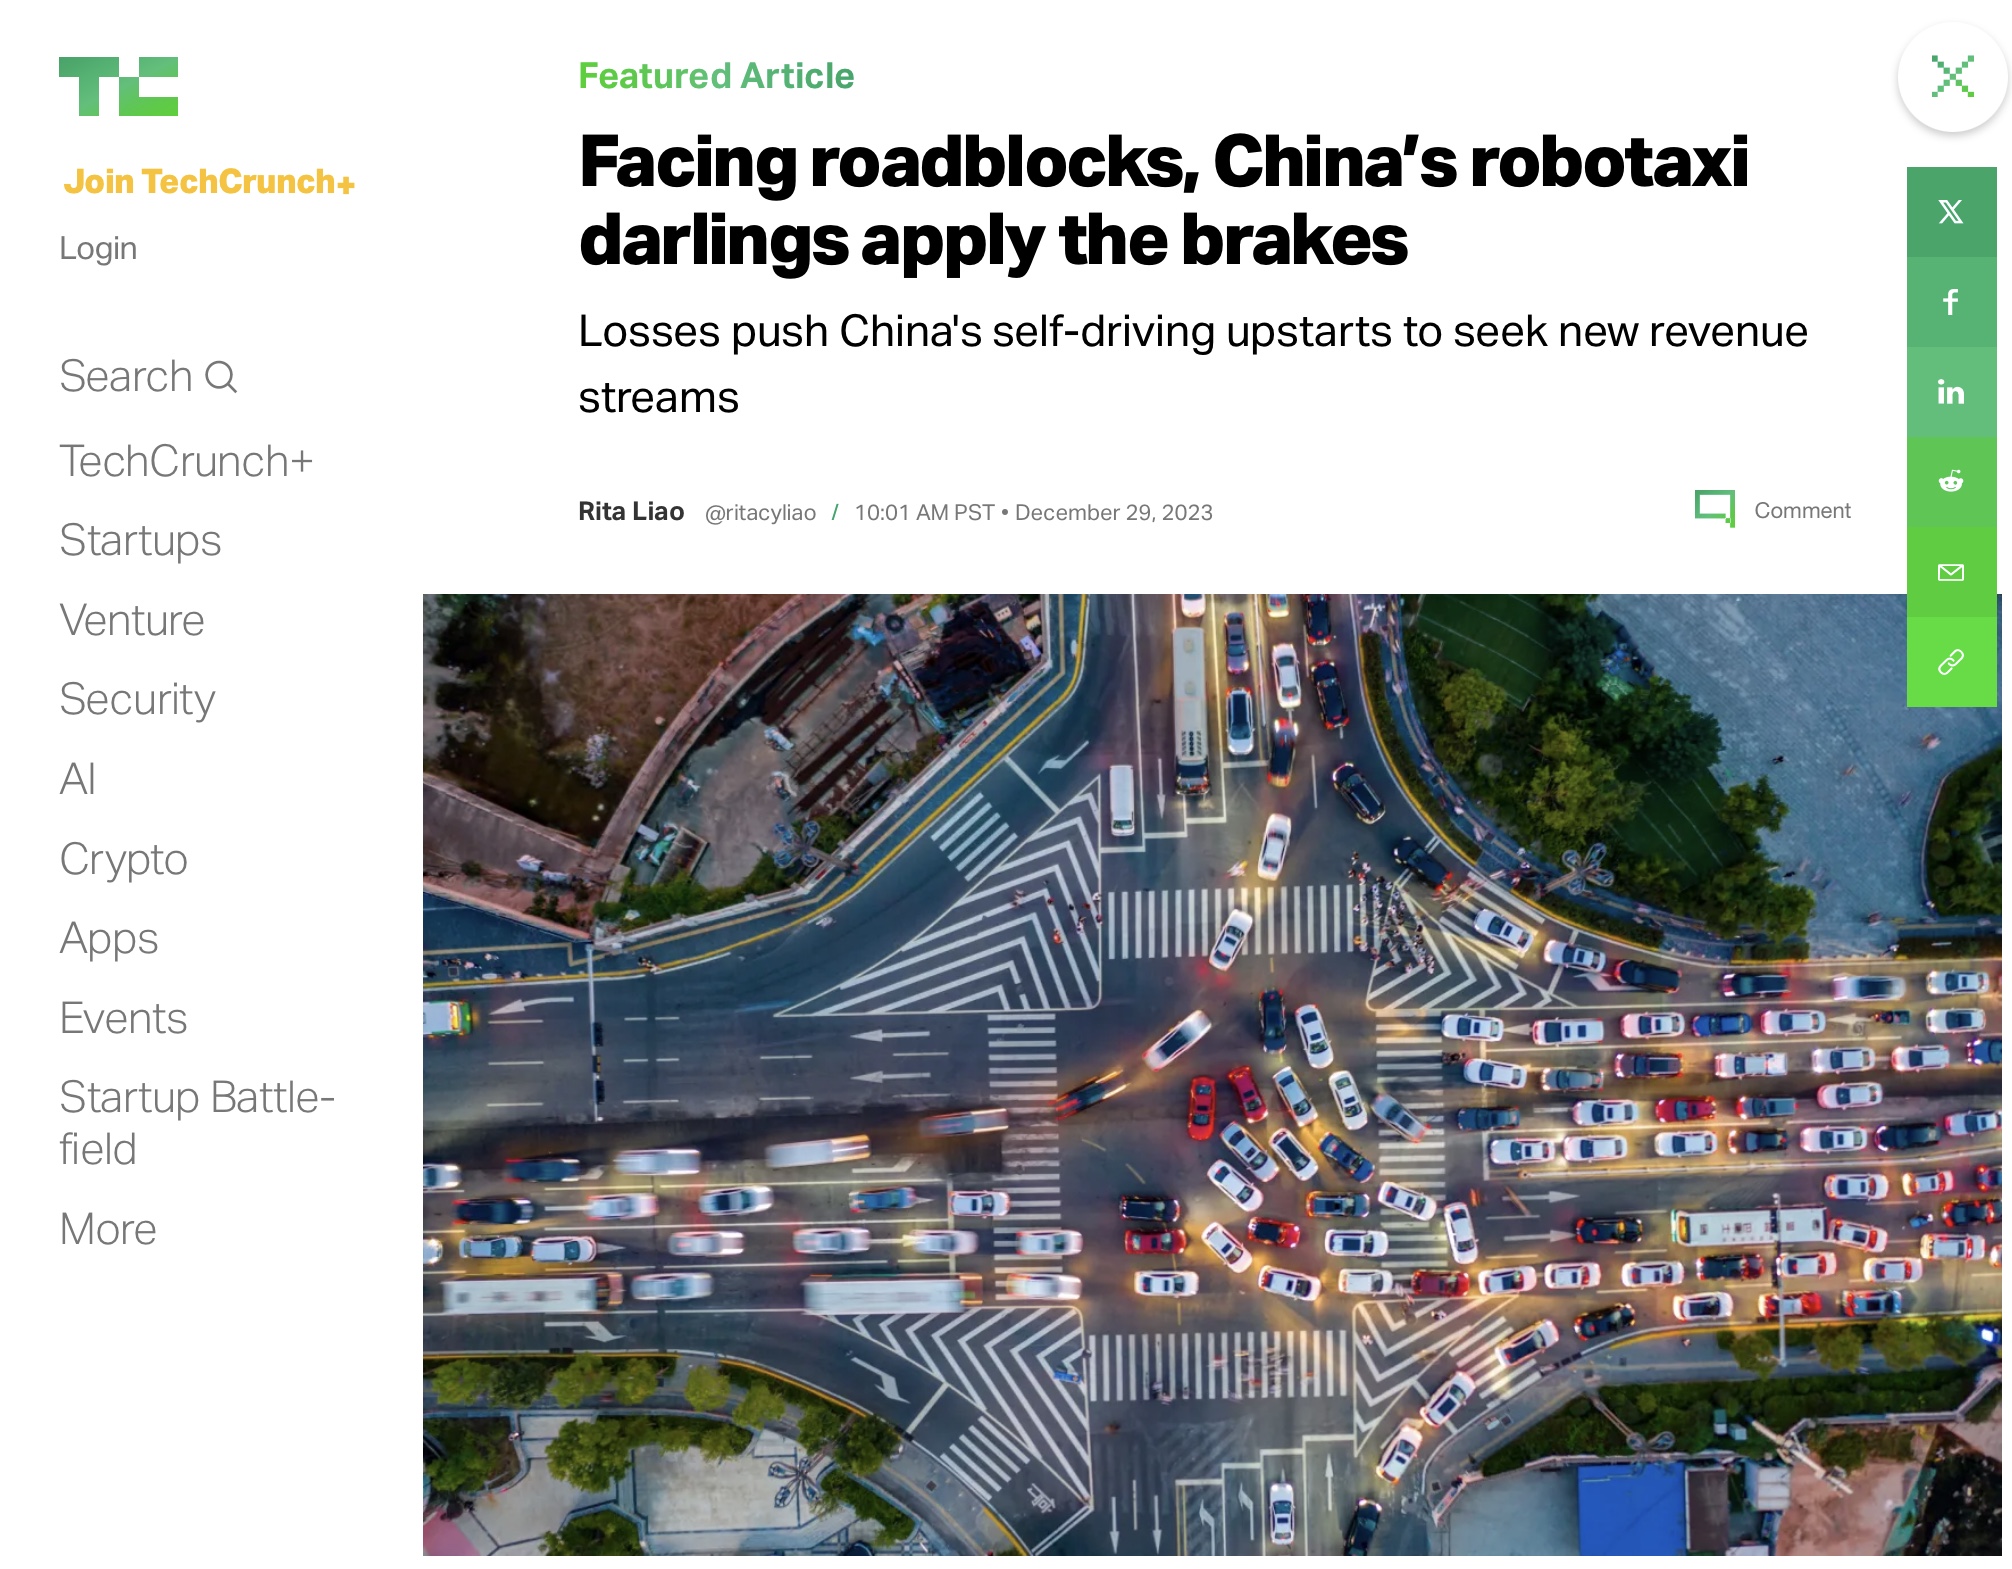Viewport: 2012px width, 1569px height.
Task: Share article on LinkedIn
Action: coord(1950,392)
